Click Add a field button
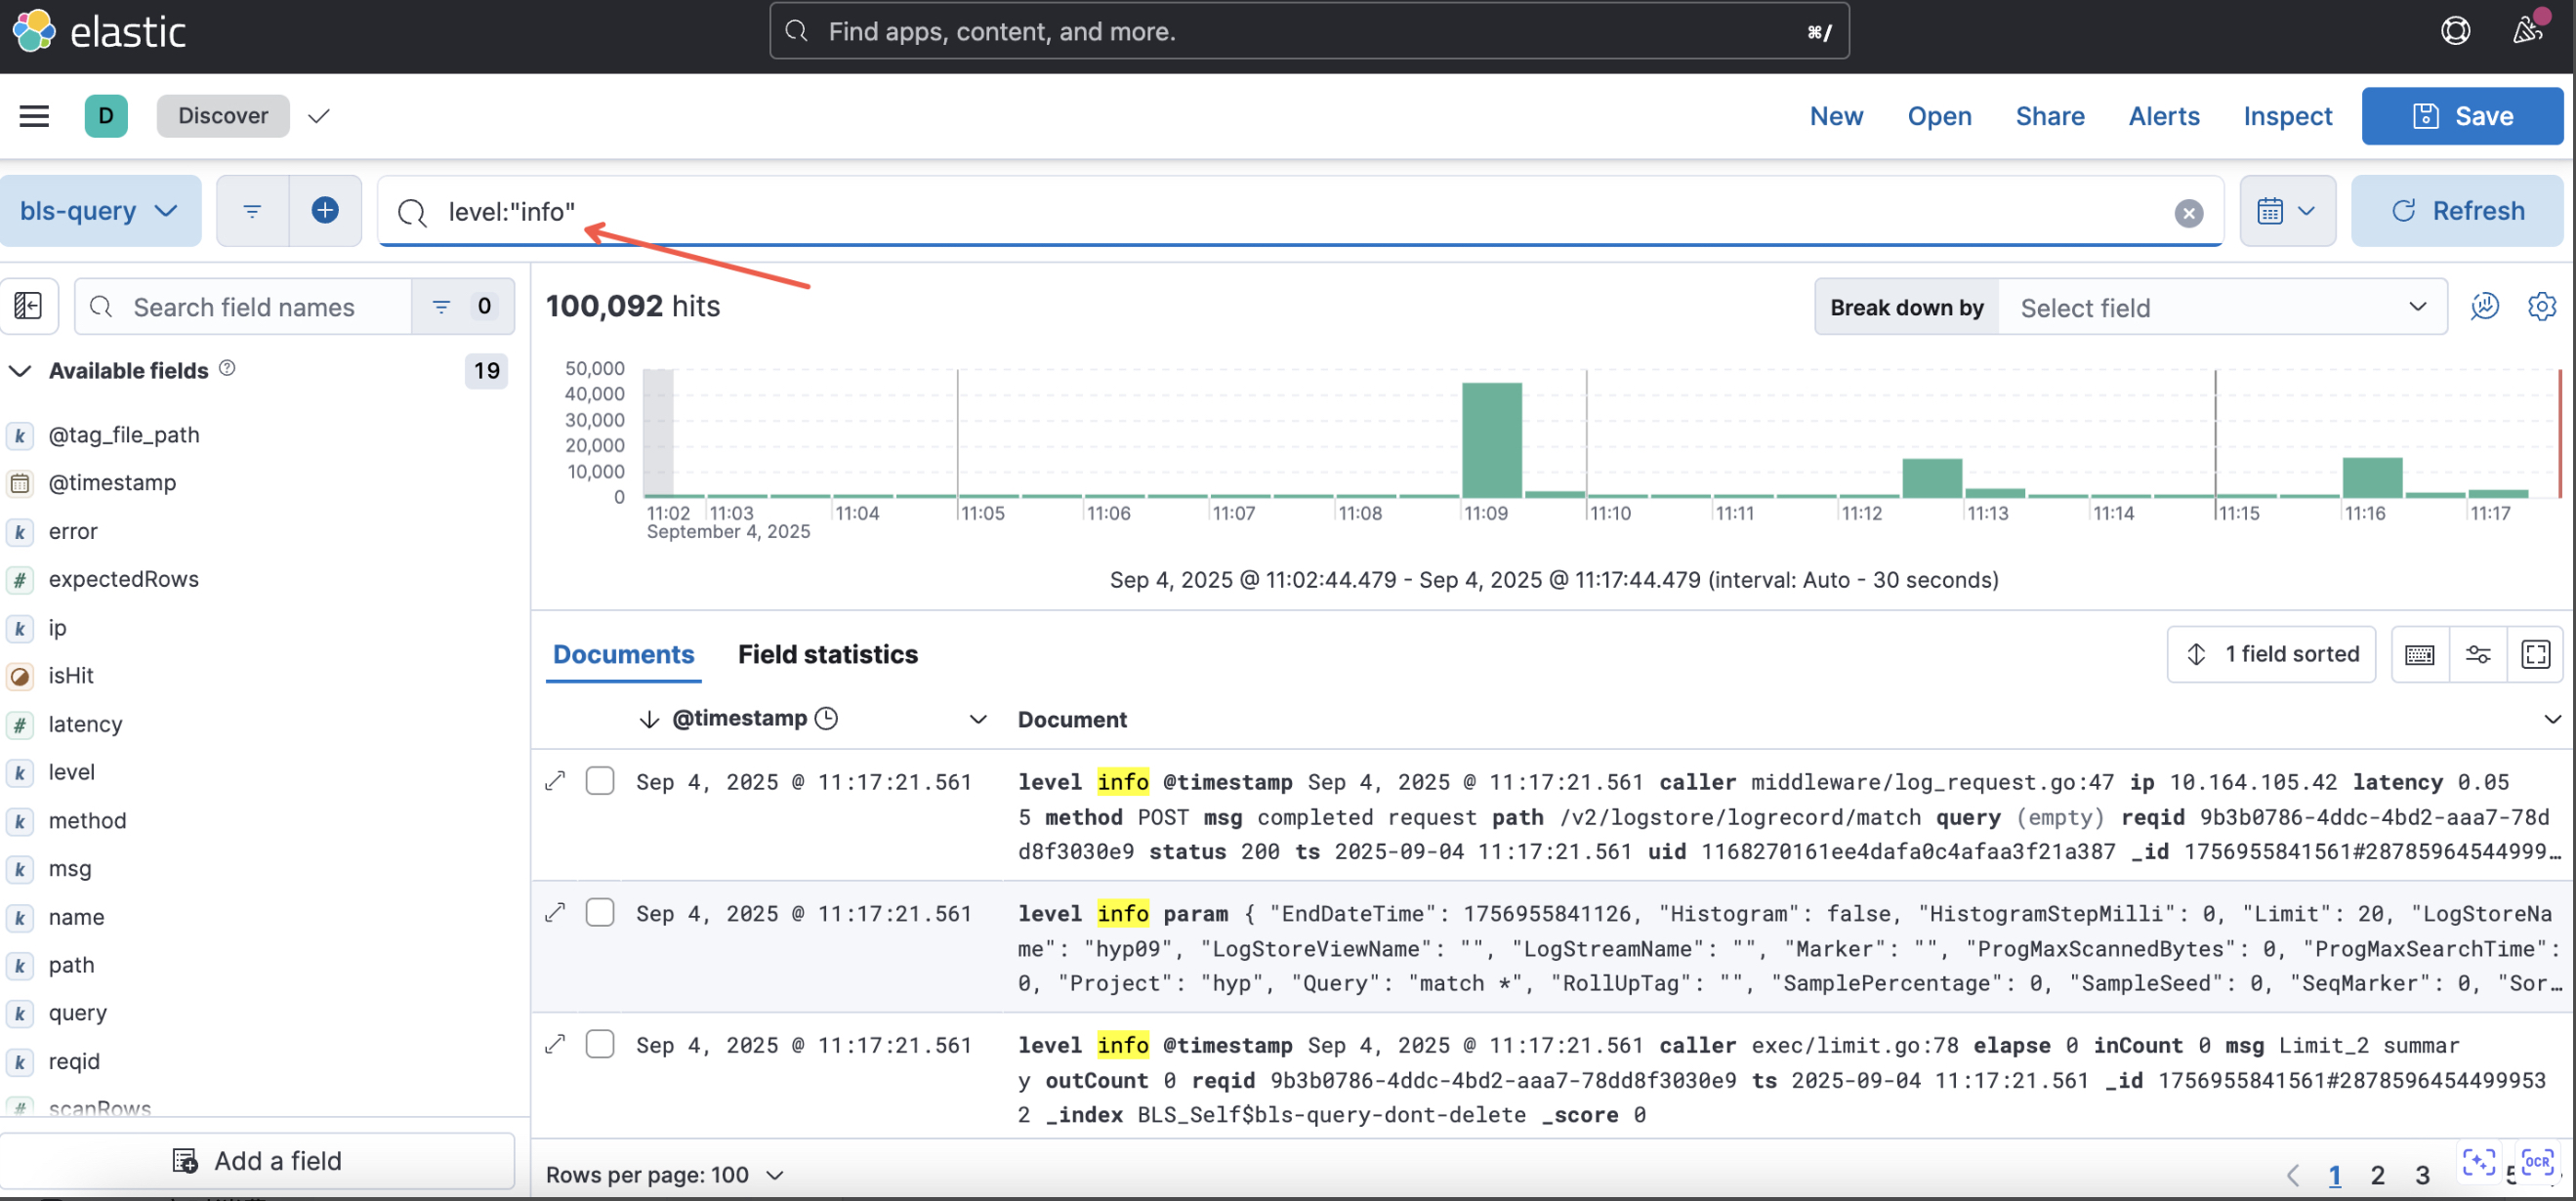2576x1201 pixels. [257, 1161]
